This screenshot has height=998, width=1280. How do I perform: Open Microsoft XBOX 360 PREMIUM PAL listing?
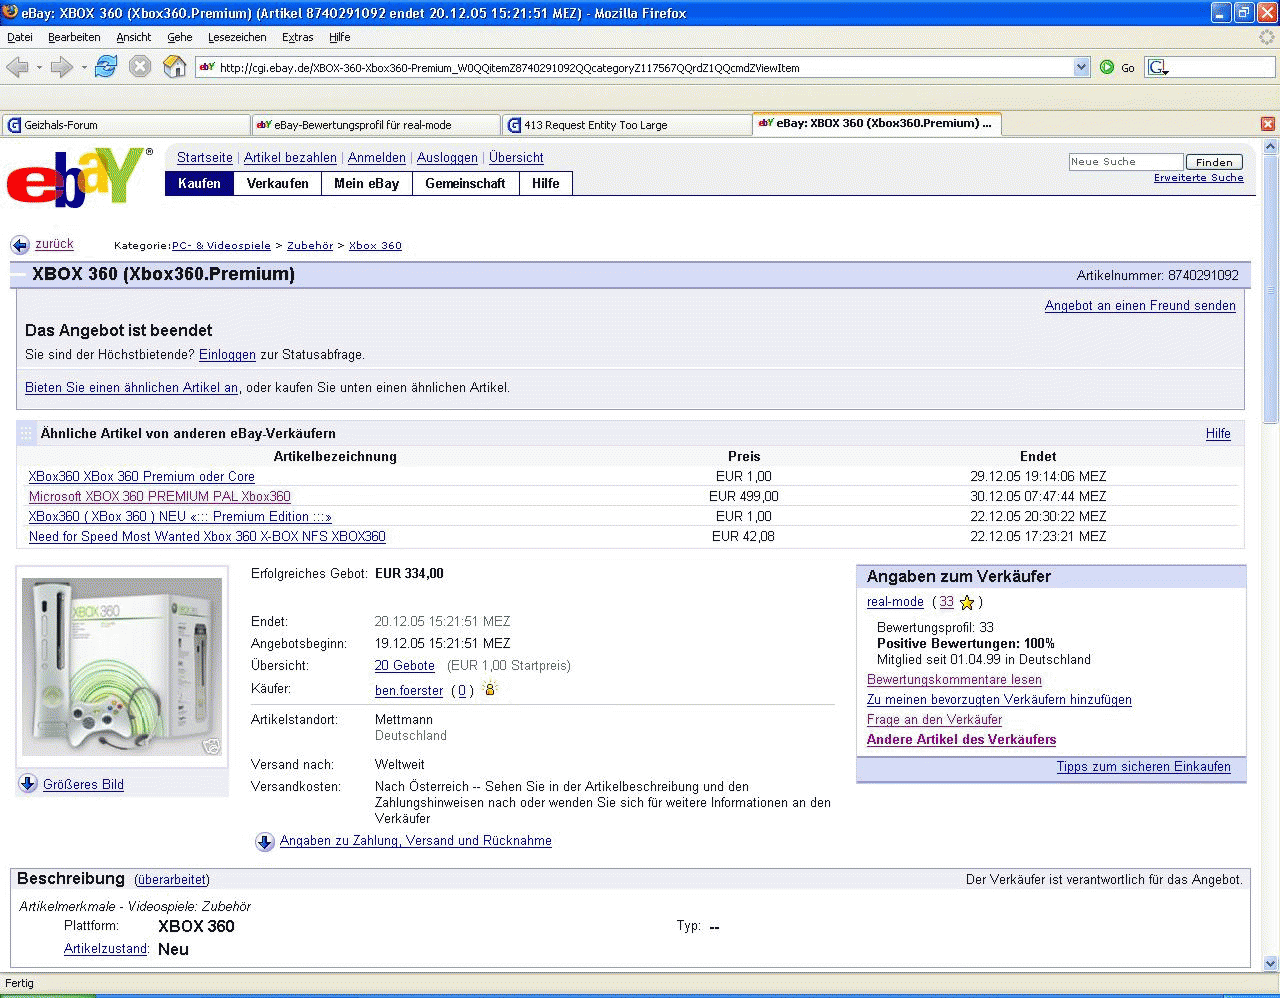pos(160,497)
